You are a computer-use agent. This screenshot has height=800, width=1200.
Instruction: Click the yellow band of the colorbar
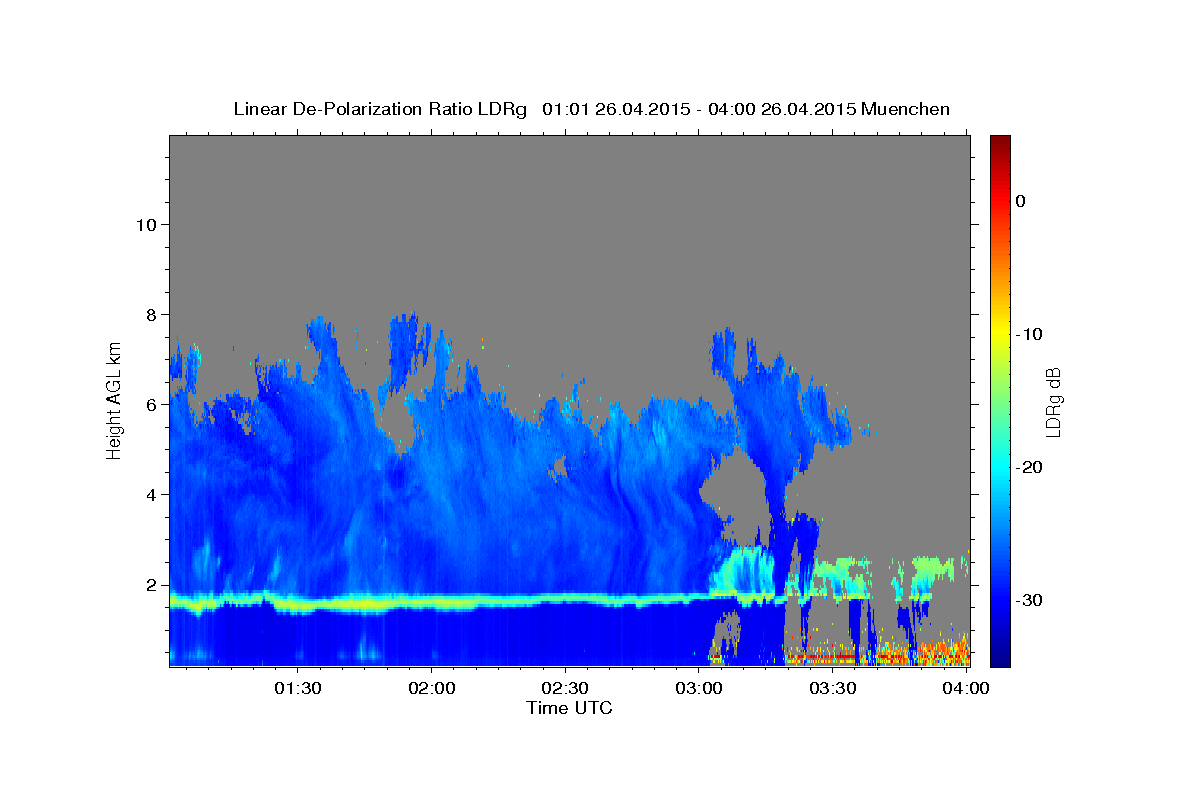pos(1000,334)
